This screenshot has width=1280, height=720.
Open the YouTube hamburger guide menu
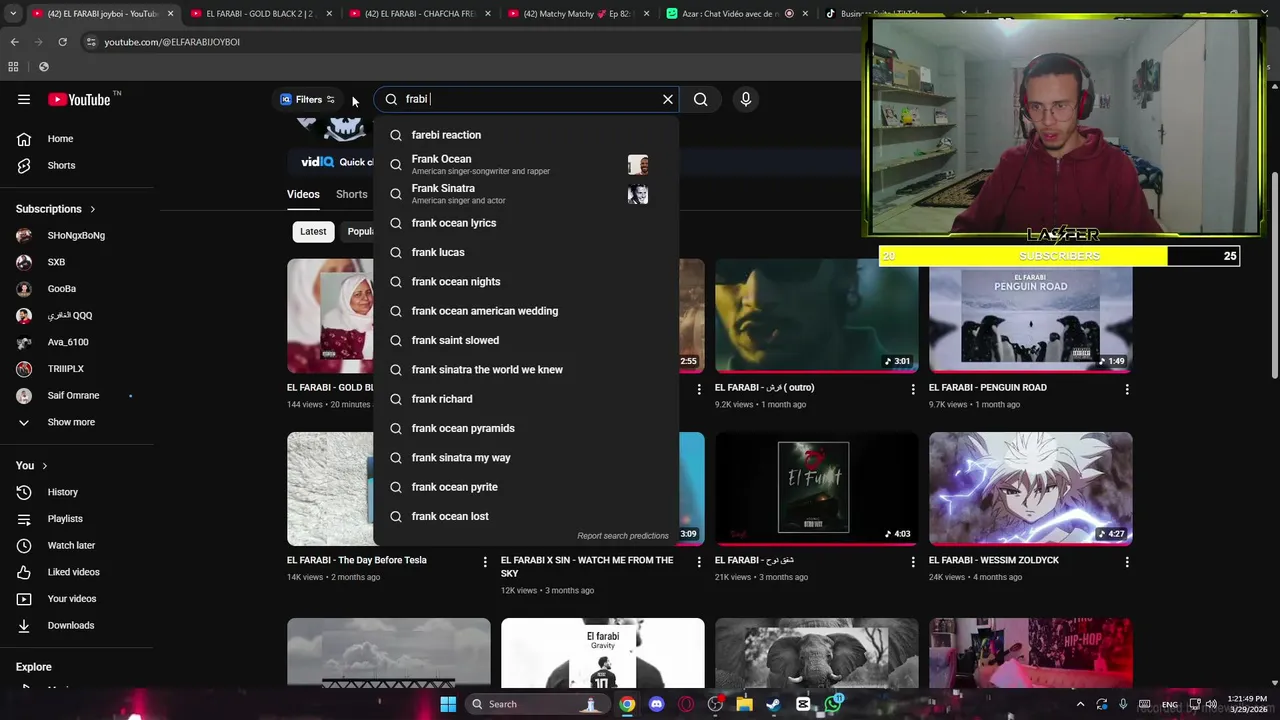pyautogui.click(x=24, y=99)
